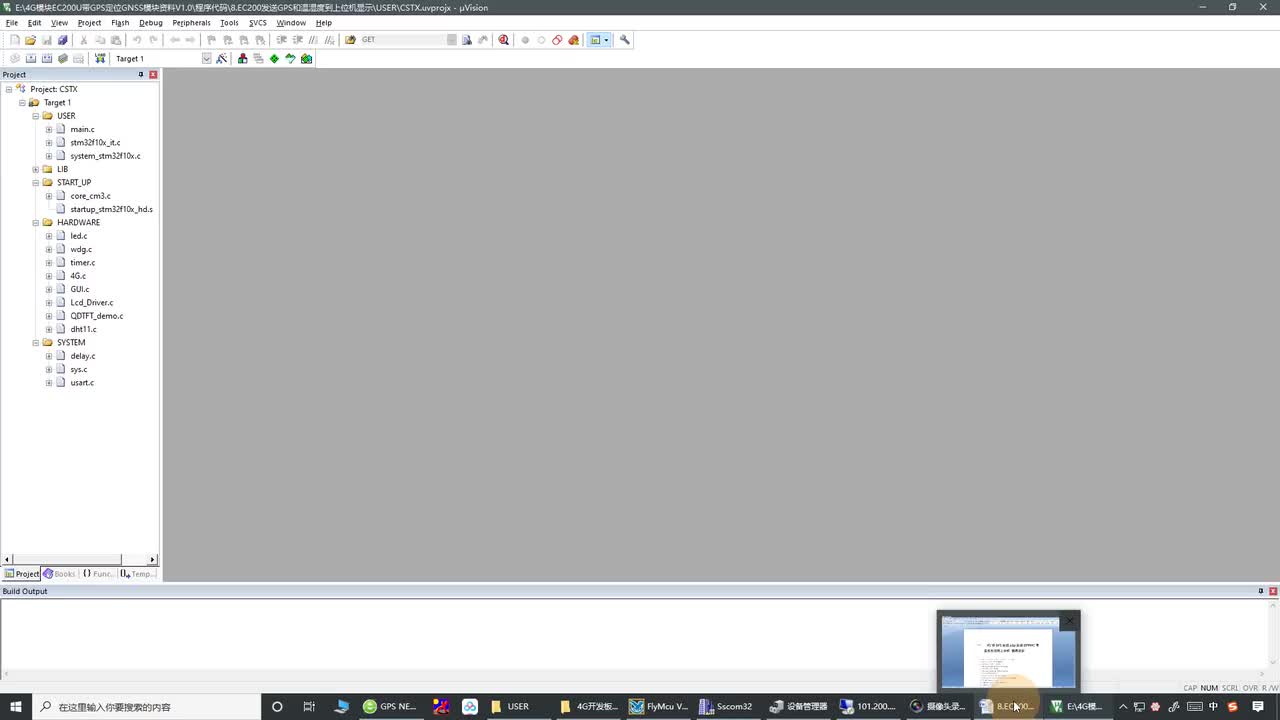Open the SVCS menu
Image resolution: width=1280 pixels, height=720 pixels.
258,22
